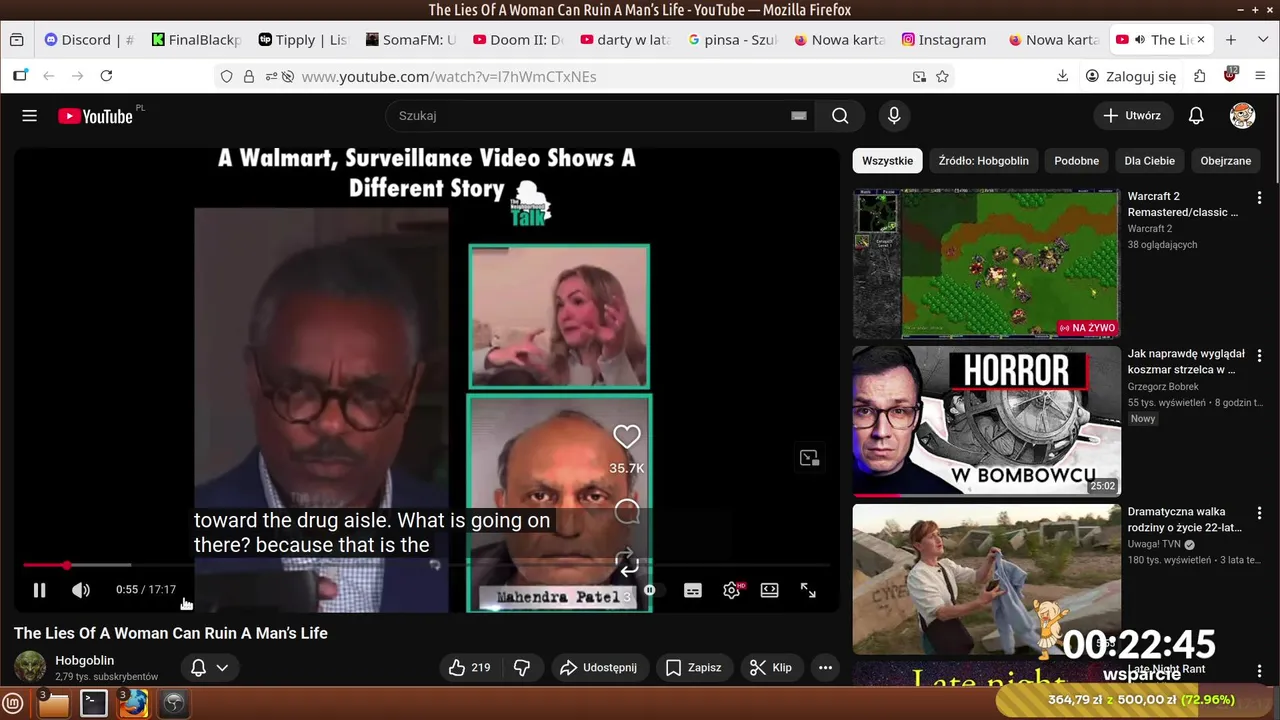Screen dimensions: 1280x720
Task: Click the Utwórz create button
Action: point(1133,116)
